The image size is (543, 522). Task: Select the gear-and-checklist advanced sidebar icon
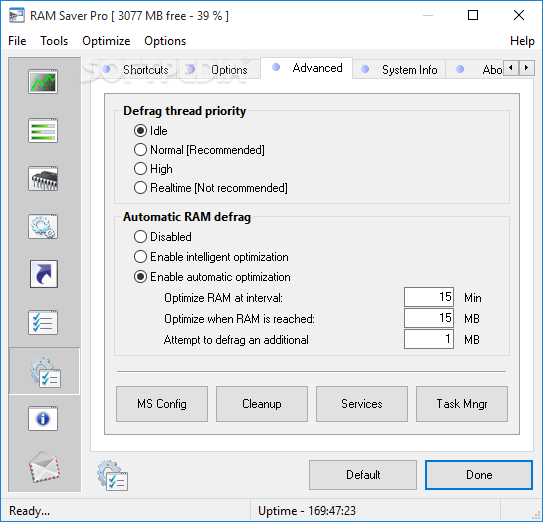coord(45,372)
